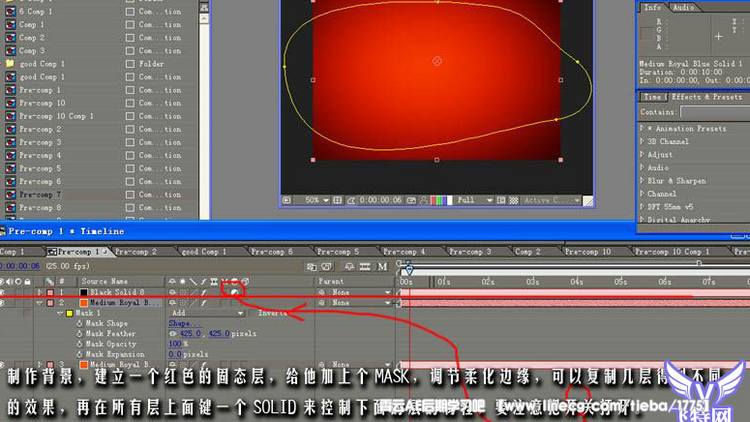
Task: Collapse the Mask 1 property group
Action: (x=60, y=313)
